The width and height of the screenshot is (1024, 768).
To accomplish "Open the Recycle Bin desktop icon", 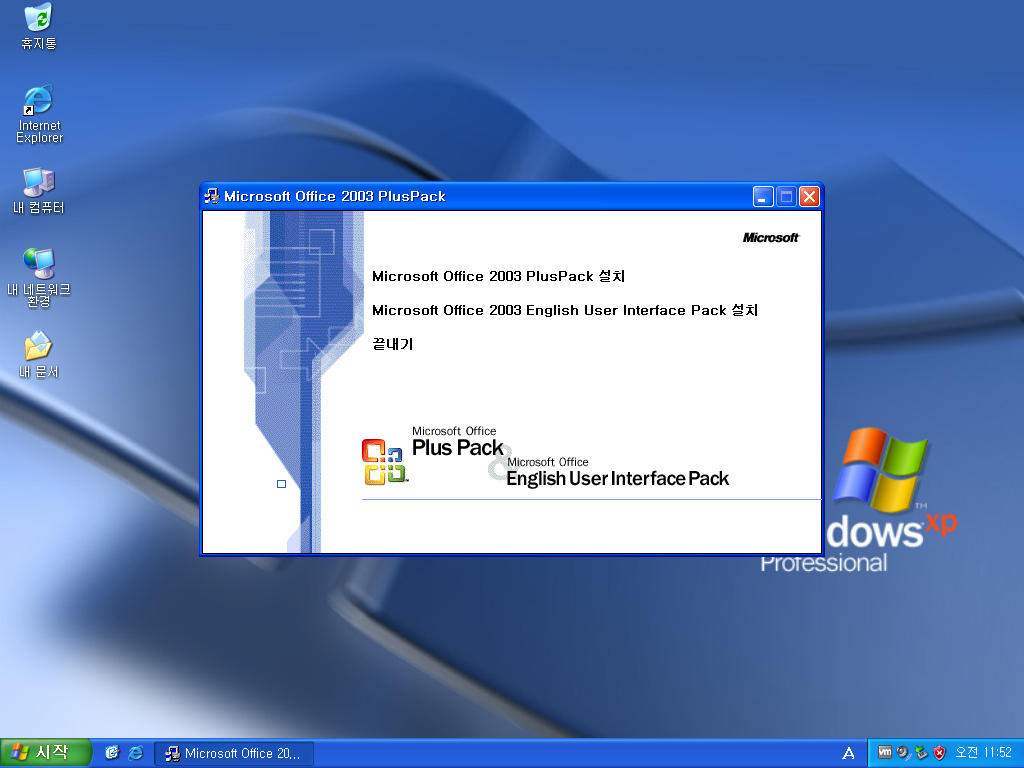I will 39,26.
